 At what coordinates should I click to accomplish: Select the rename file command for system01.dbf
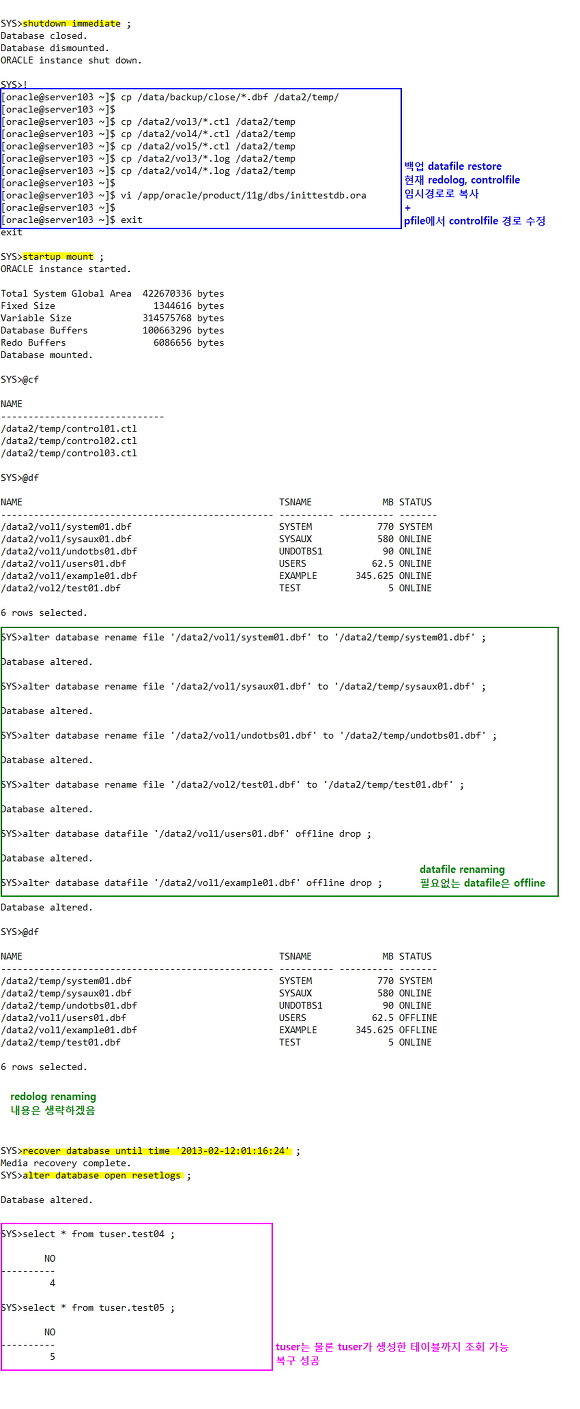pyautogui.click(x=243, y=637)
